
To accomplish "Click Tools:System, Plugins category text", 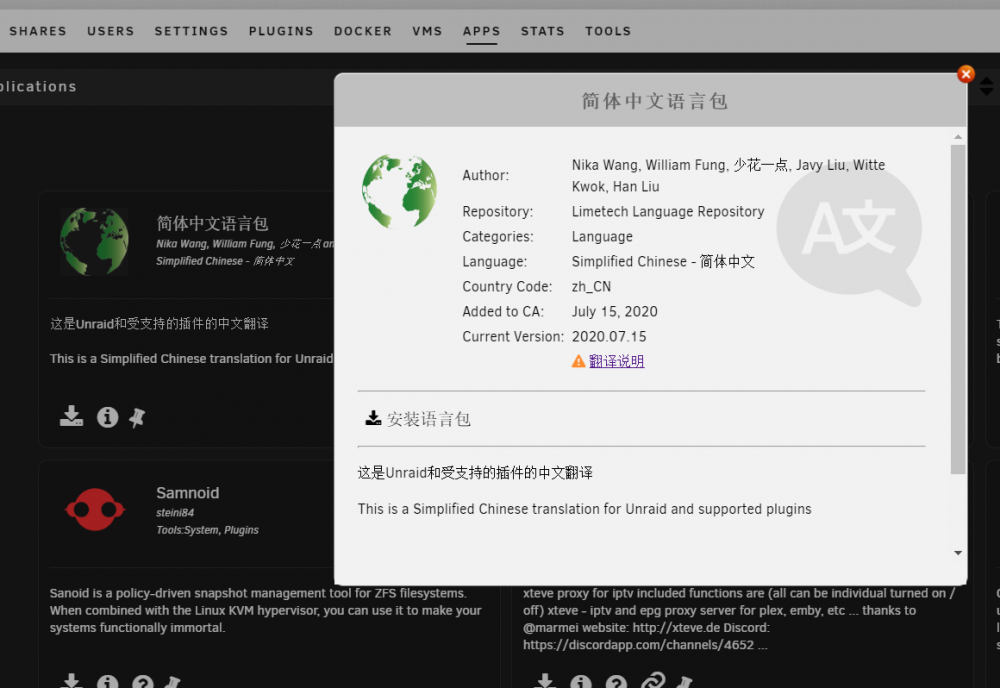I will [207, 530].
